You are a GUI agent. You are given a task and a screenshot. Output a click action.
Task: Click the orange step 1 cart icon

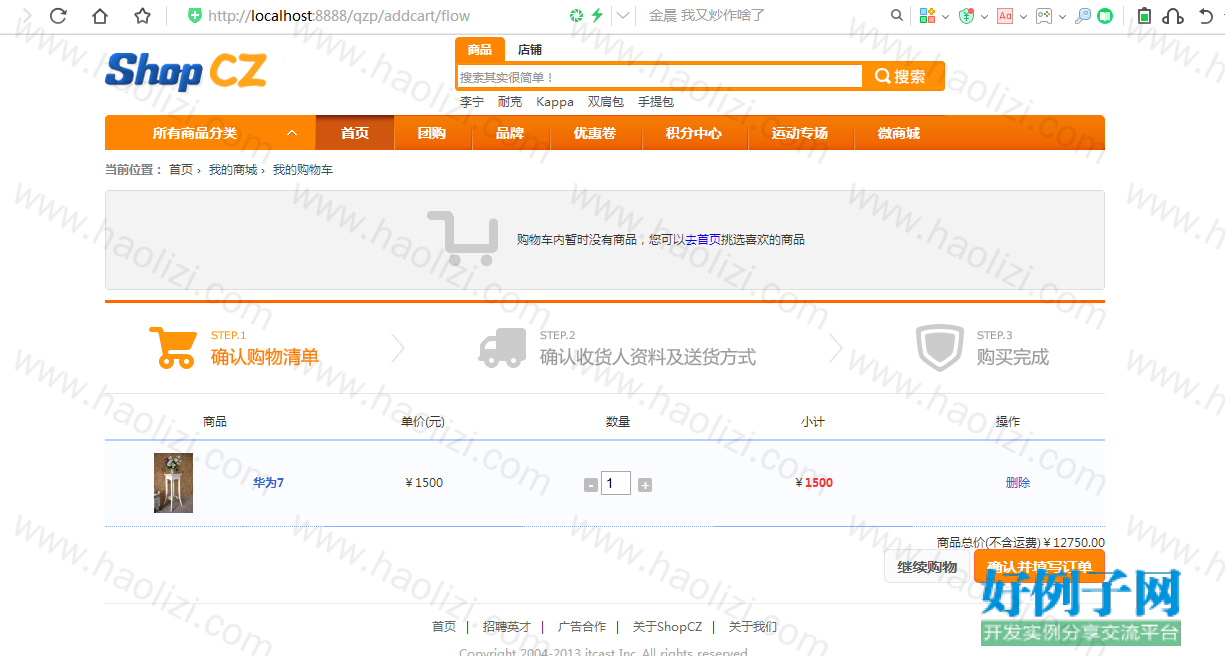[172, 347]
